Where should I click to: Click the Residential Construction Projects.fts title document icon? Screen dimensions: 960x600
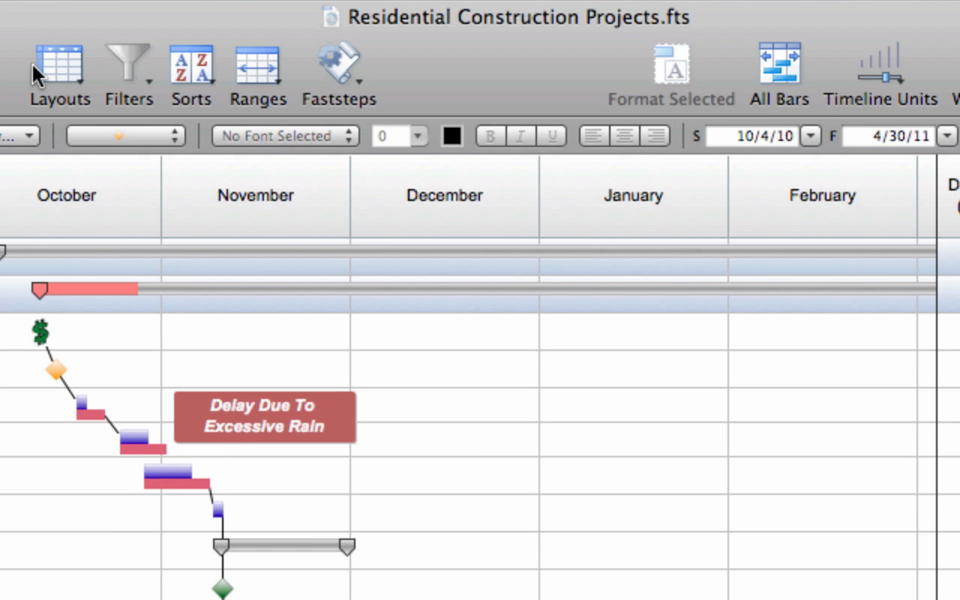coord(331,17)
